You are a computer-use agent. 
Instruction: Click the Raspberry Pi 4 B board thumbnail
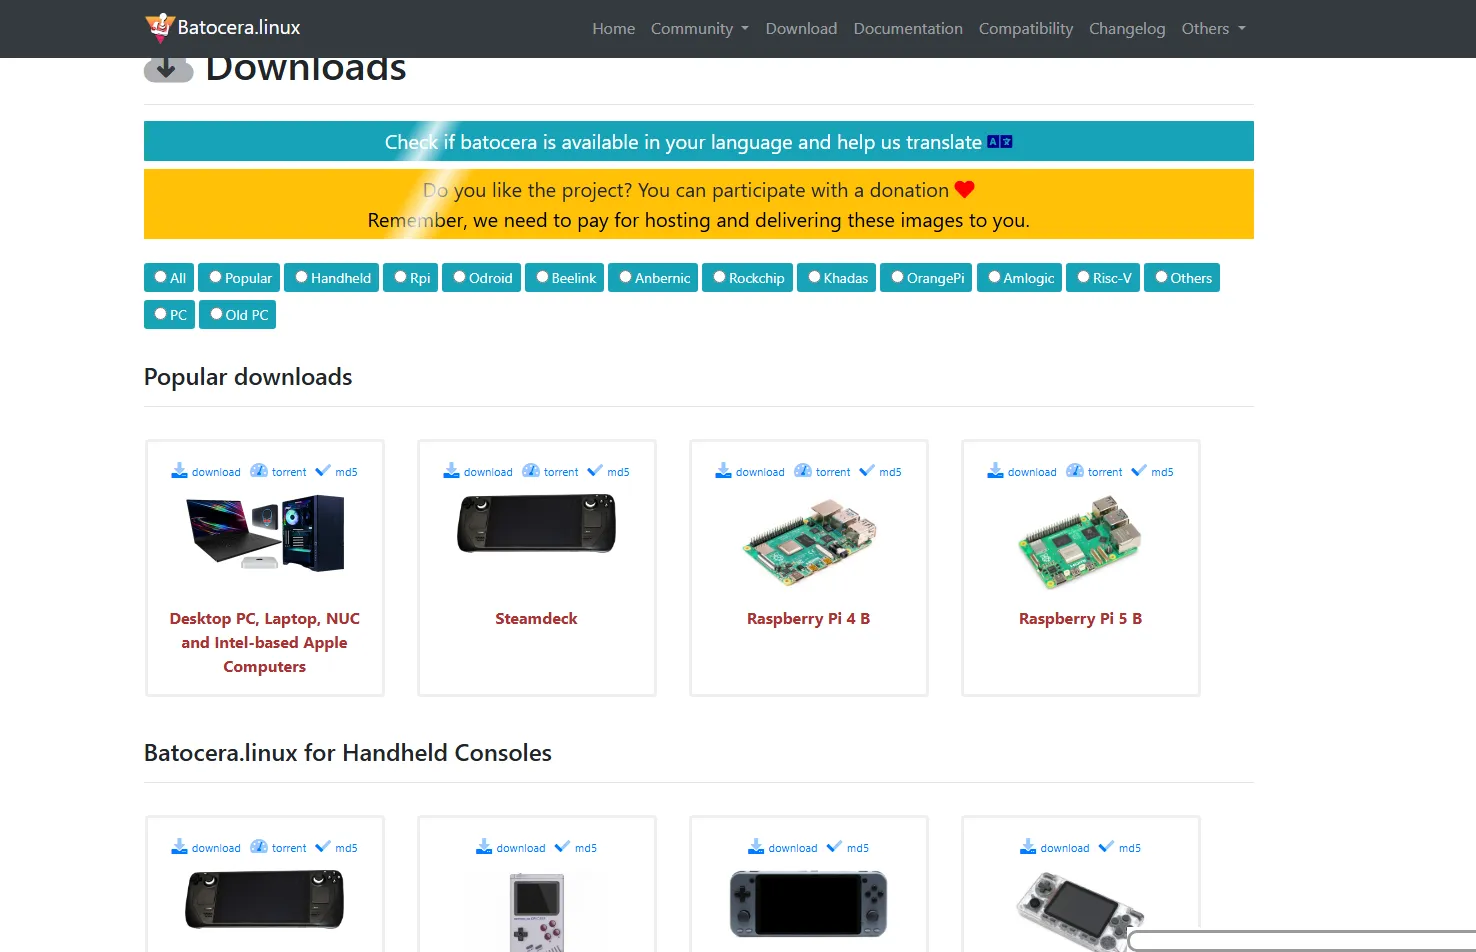click(x=809, y=543)
